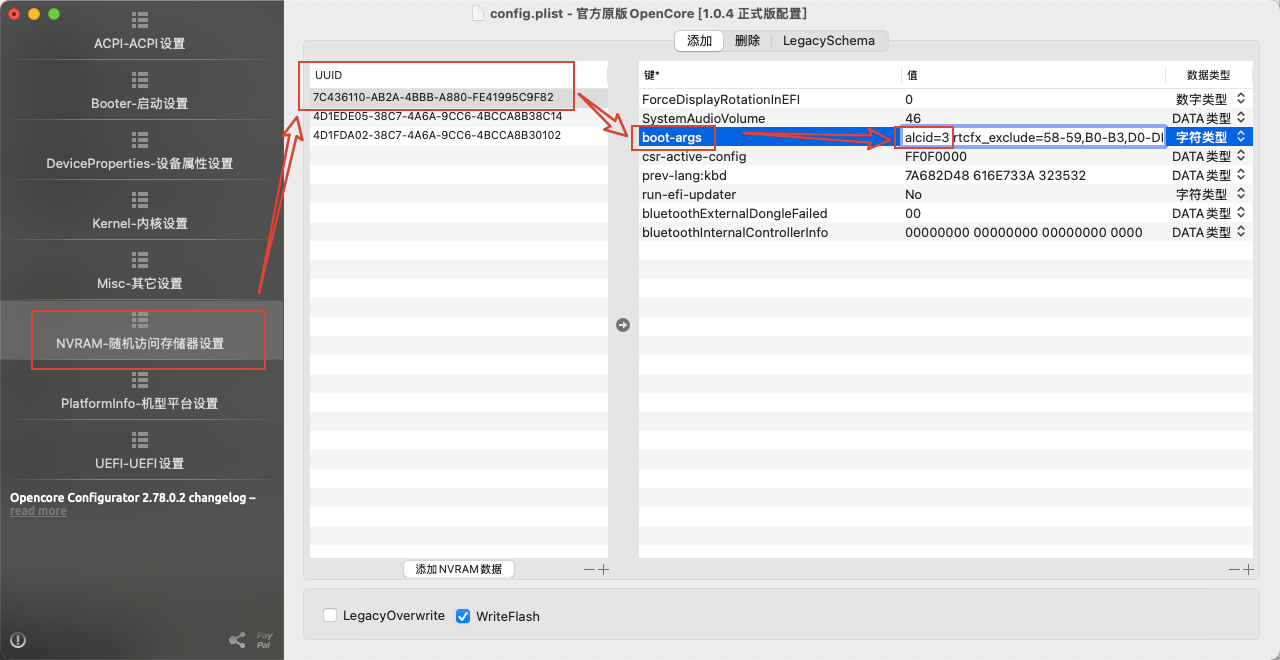This screenshot has width=1280, height=660.
Task: Open data type dropdown for ForceDisplayRotationInEFI
Action: pos(1209,99)
